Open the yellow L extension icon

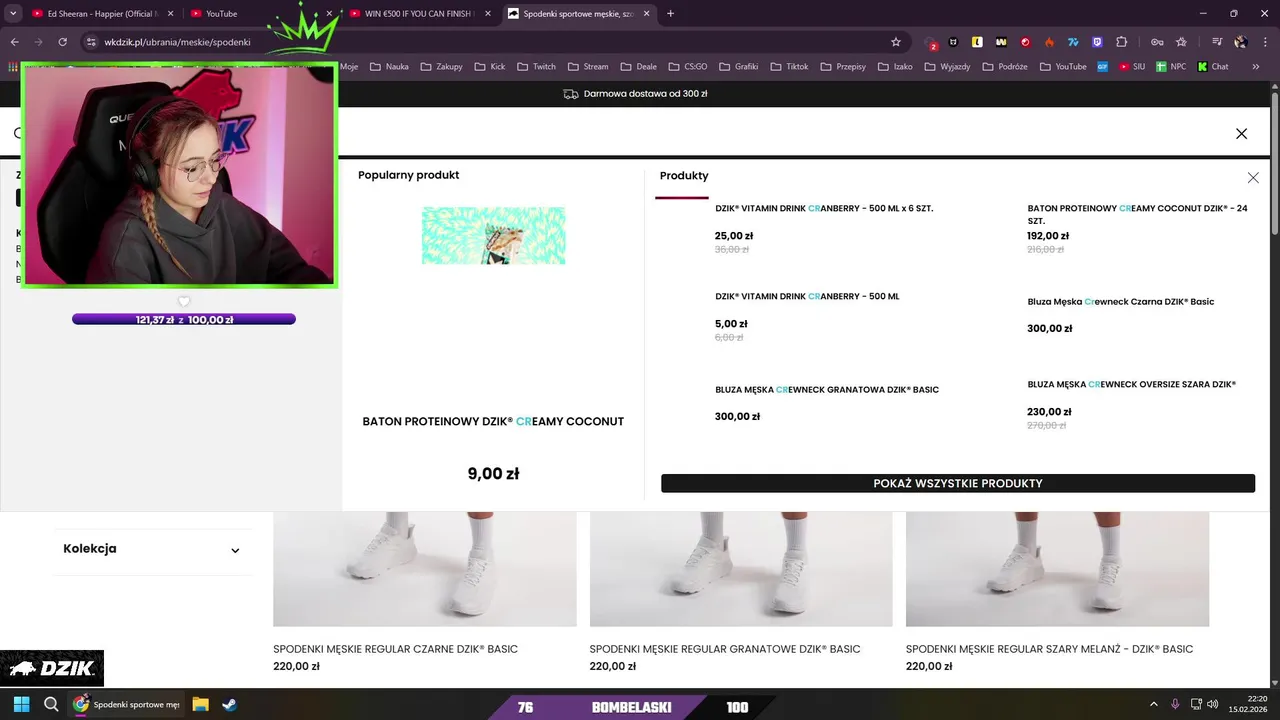pos(977,42)
